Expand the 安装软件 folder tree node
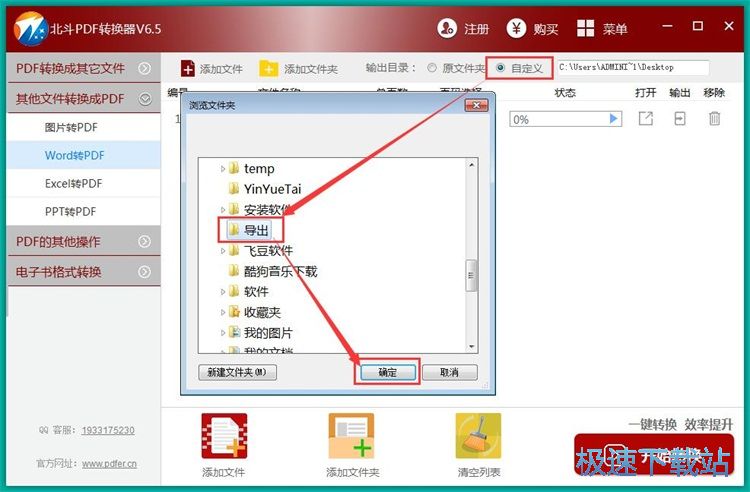This screenshot has width=750, height=492. [x=222, y=209]
